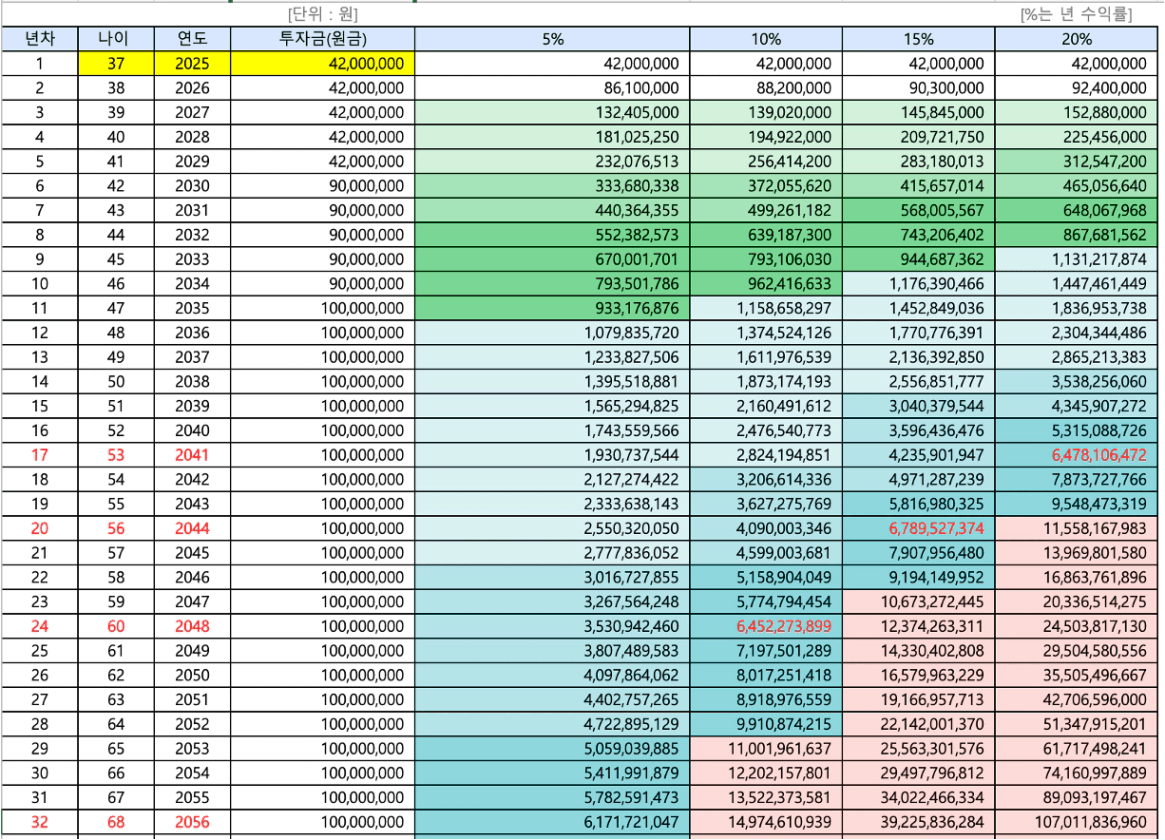Viewport: 1165px width, 840px height.
Task: Click cell 6,171,721,047
Action: coord(552,824)
